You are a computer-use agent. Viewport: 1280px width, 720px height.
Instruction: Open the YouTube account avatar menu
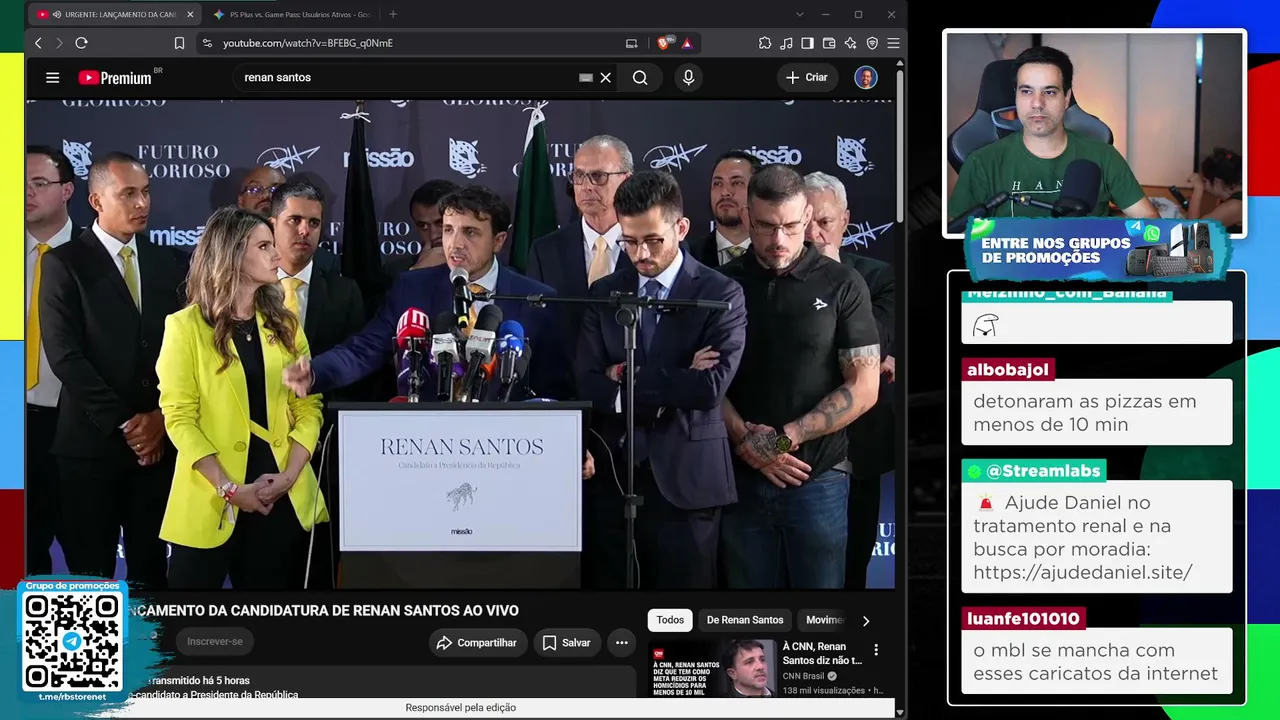[x=866, y=77]
